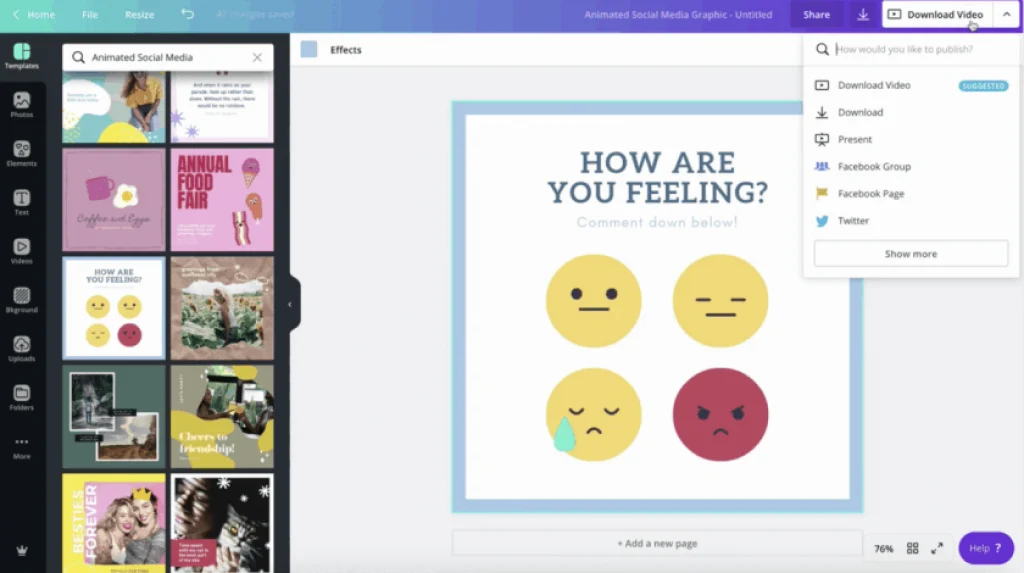Click the Show more button
This screenshot has width=1024, height=573.
coord(910,254)
